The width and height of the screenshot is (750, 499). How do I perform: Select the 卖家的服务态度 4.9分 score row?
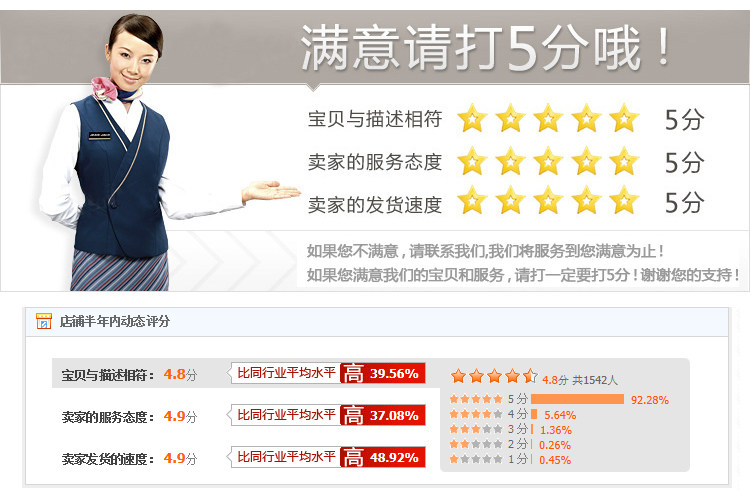130,416
